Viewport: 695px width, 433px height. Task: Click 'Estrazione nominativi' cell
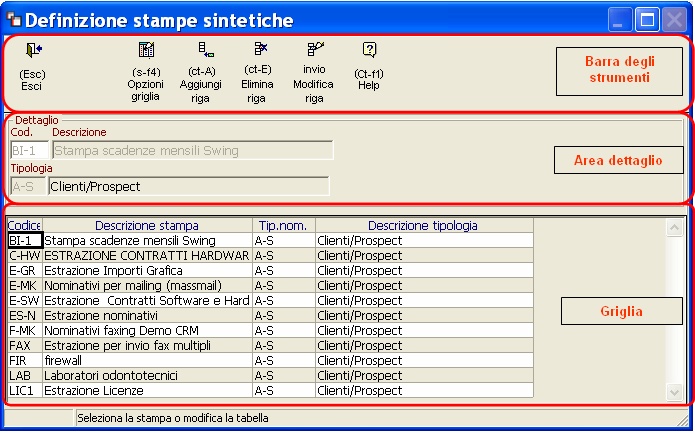click(x=147, y=316)
